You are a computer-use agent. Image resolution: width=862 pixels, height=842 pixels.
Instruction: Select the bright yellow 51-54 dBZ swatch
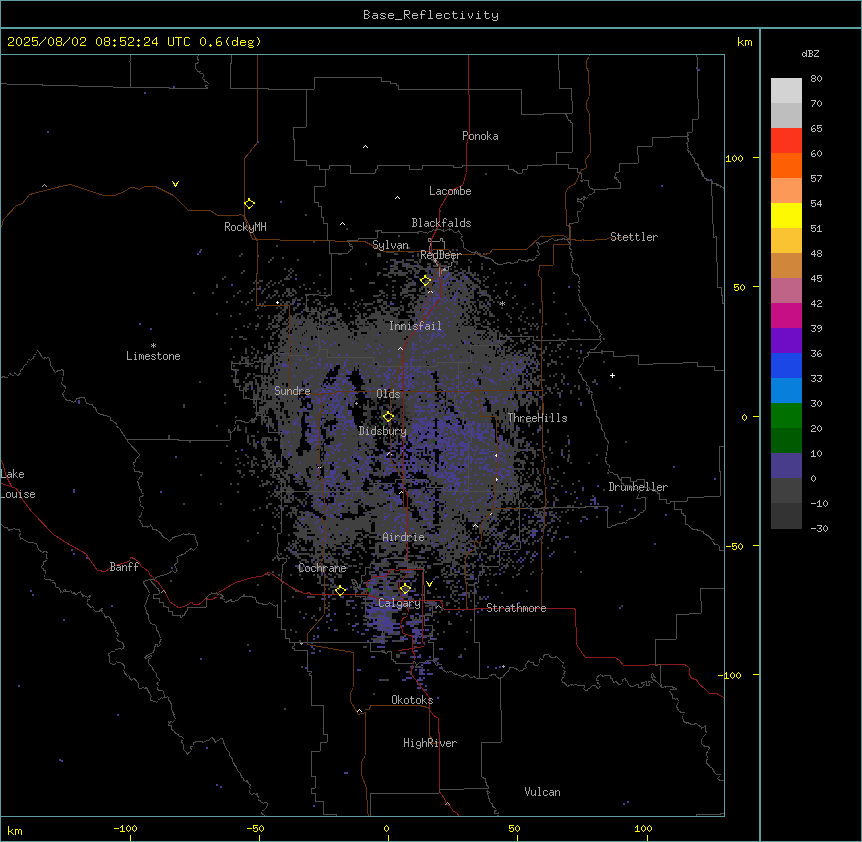pos(786,216)
